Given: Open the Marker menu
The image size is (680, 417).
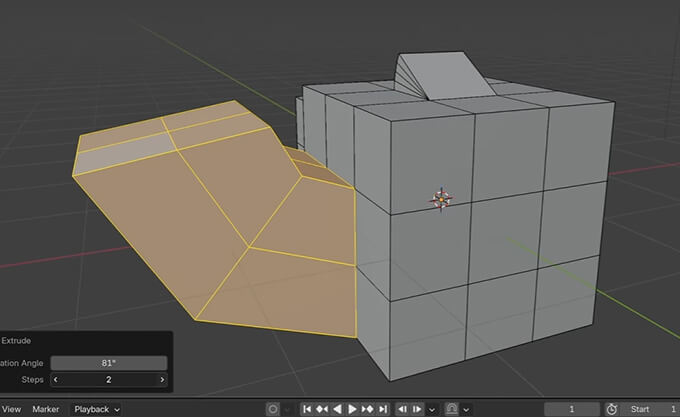Looking at the screenshot, I should tap(46, 409).
